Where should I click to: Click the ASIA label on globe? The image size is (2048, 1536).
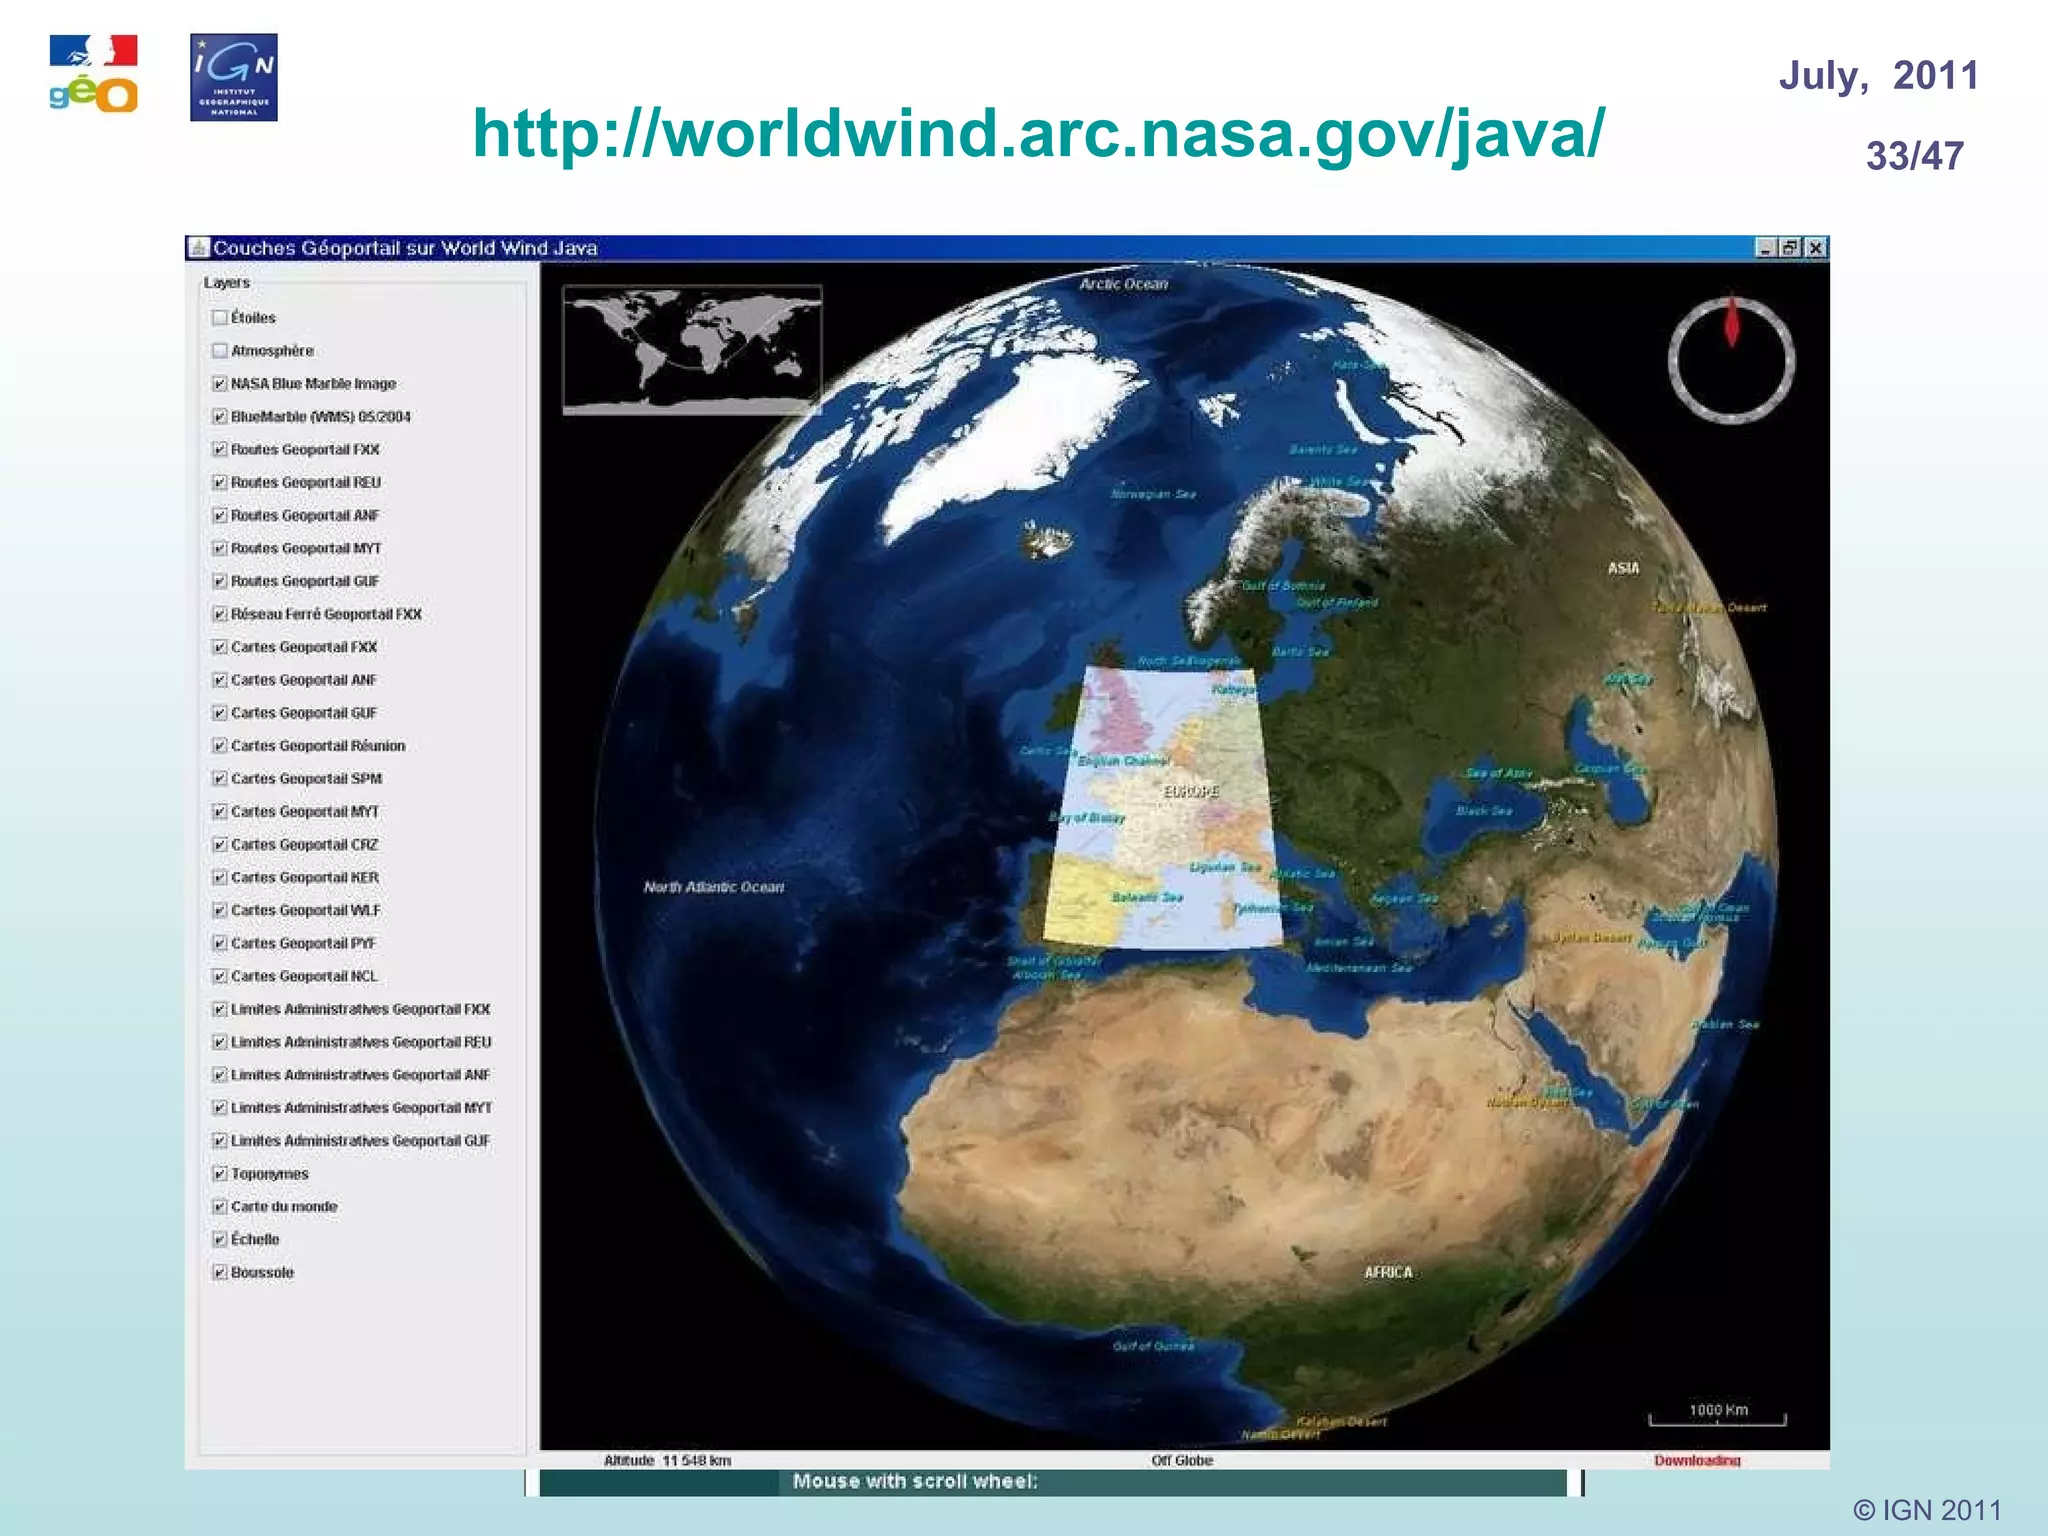click(1623, 568)
